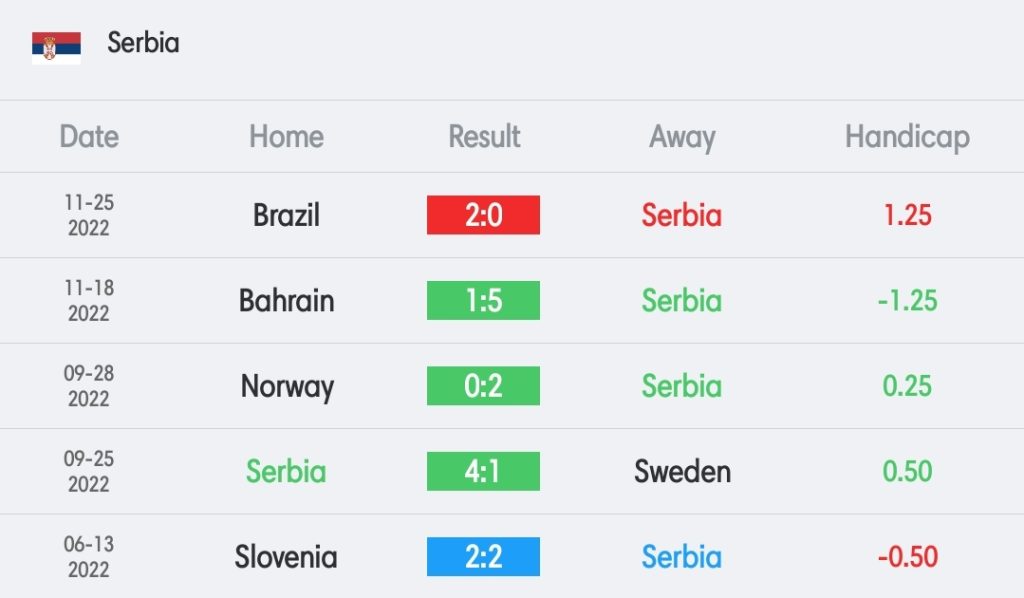Select the Away column header
This screenshot has height=598, width=1024.
[x=682, y=138]
